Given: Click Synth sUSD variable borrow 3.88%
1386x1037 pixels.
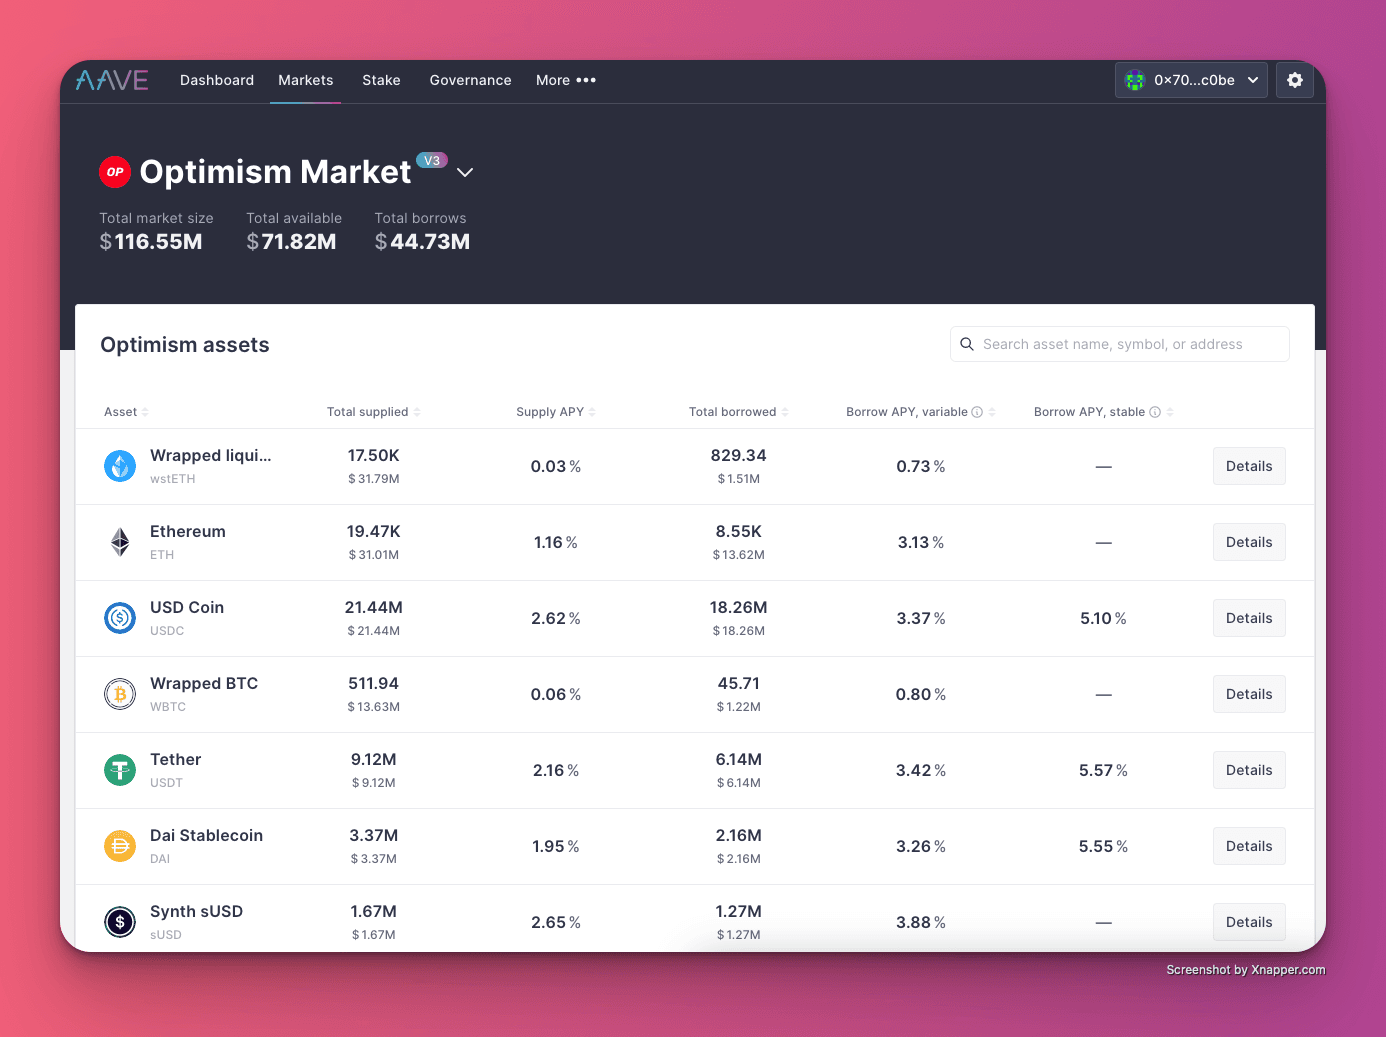Looking at the screenshot, I should pyautogui.click(x=921, y=922).
